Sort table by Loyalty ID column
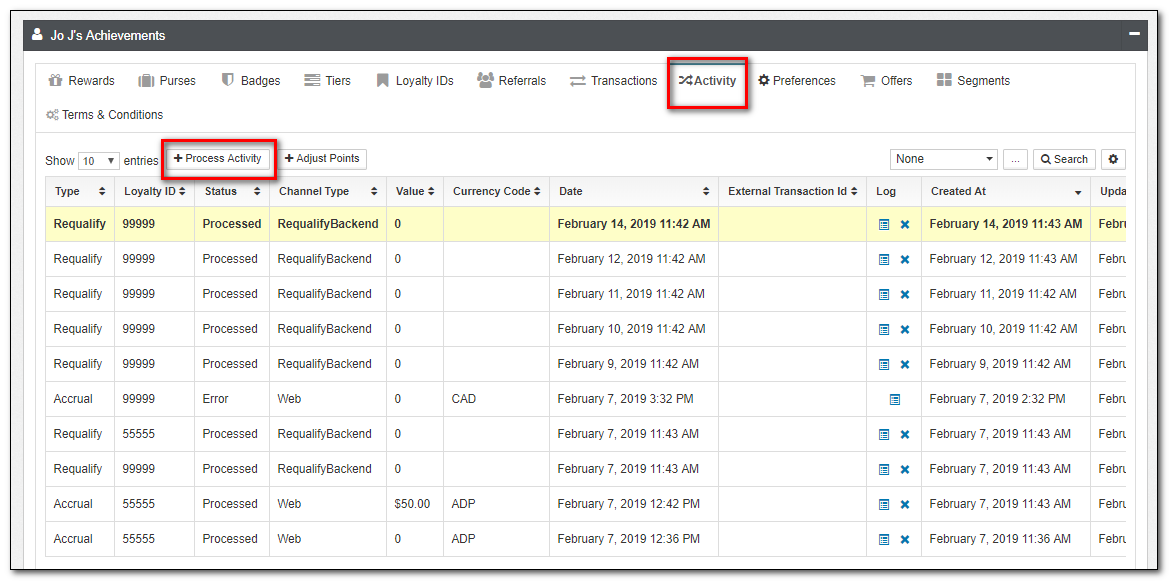The image size is (1169, 581). [154, 192]
